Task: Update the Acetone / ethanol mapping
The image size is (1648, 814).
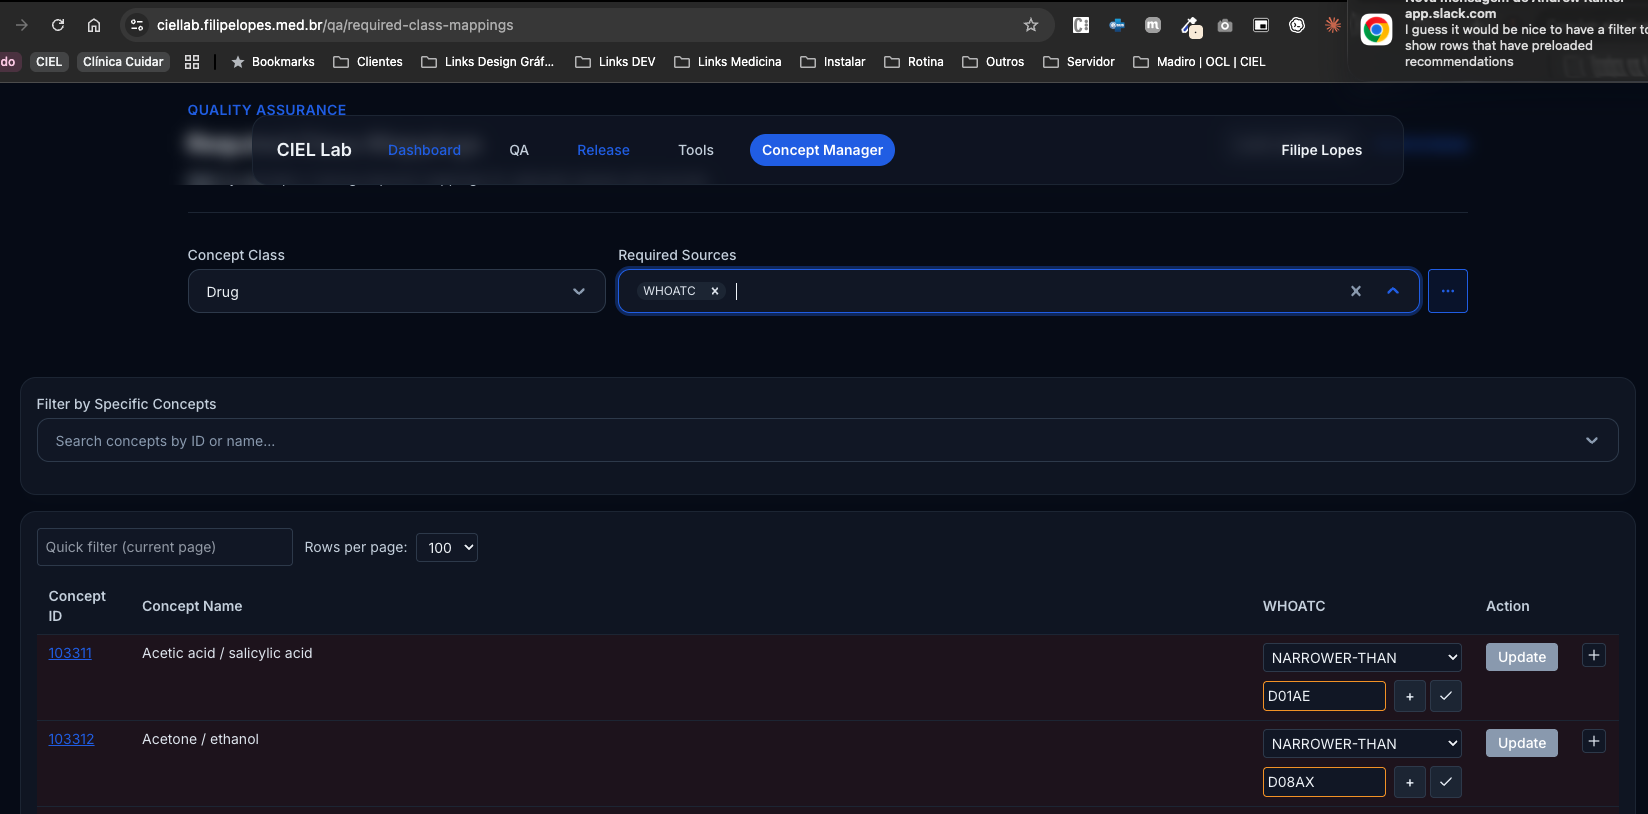Action: click(x=1522, y=743)
